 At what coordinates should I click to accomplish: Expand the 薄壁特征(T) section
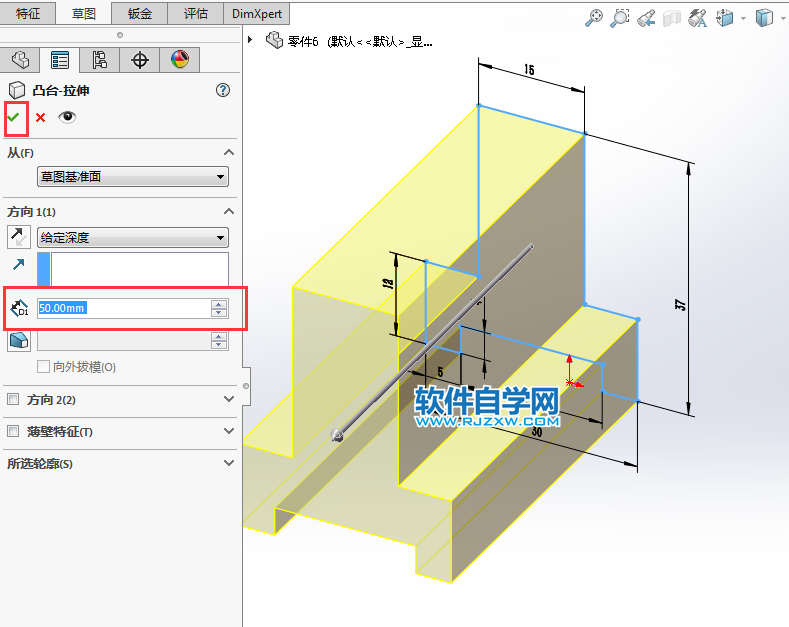click(x=229, y=431)
